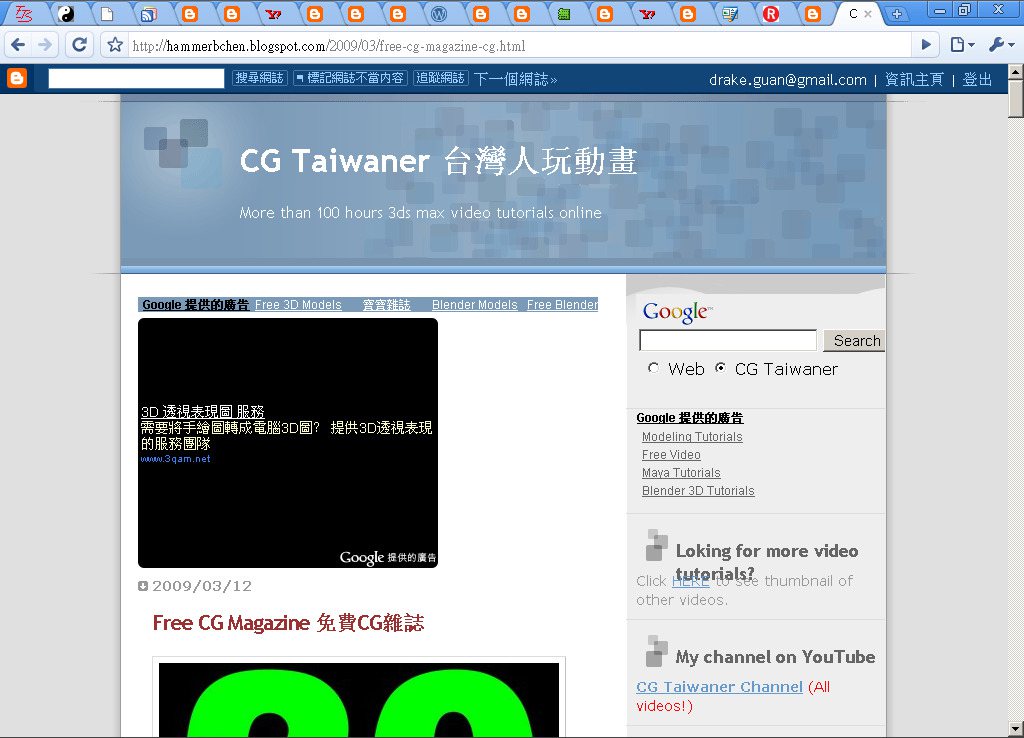The height and width of the screenshot is (738, 1024).
Task: Click the Blogger logo in the navbar
Action: [17, 78]
